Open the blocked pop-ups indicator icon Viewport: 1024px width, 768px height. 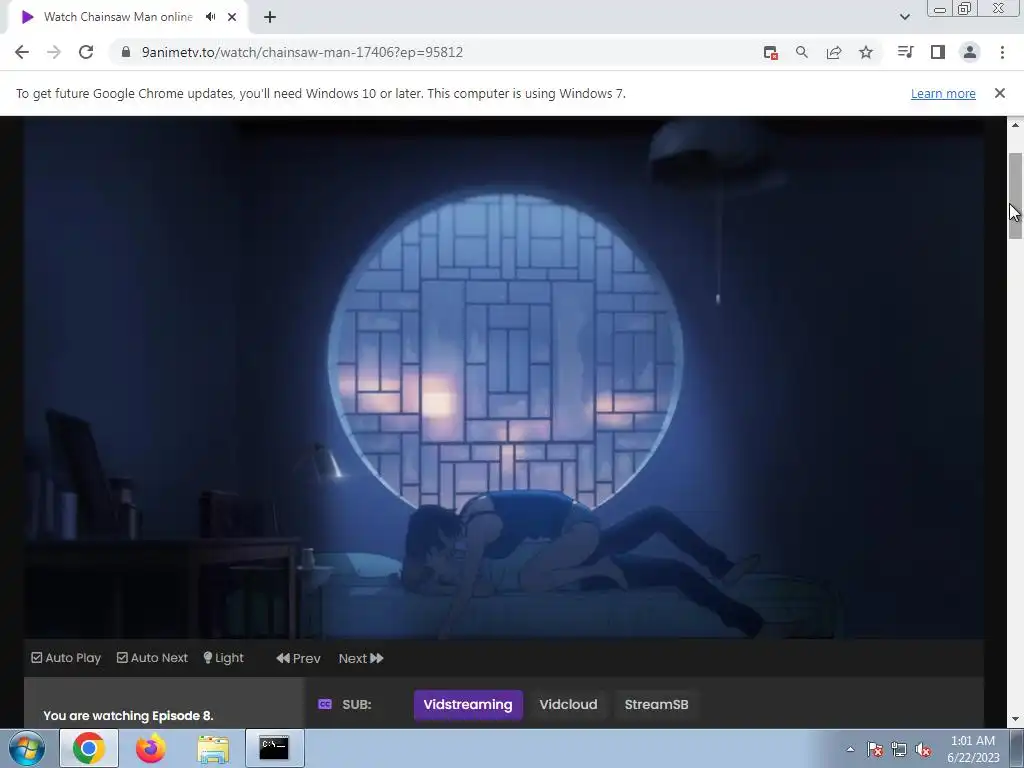771,53
